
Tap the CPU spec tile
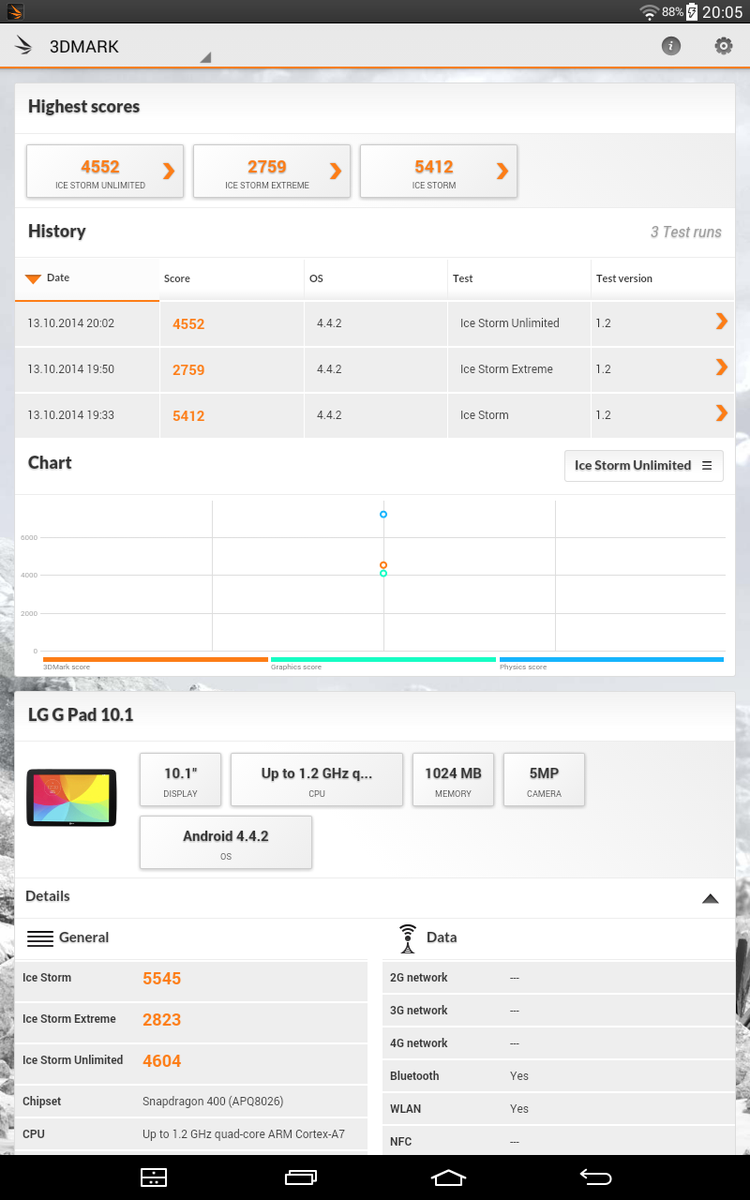[317, 780]
